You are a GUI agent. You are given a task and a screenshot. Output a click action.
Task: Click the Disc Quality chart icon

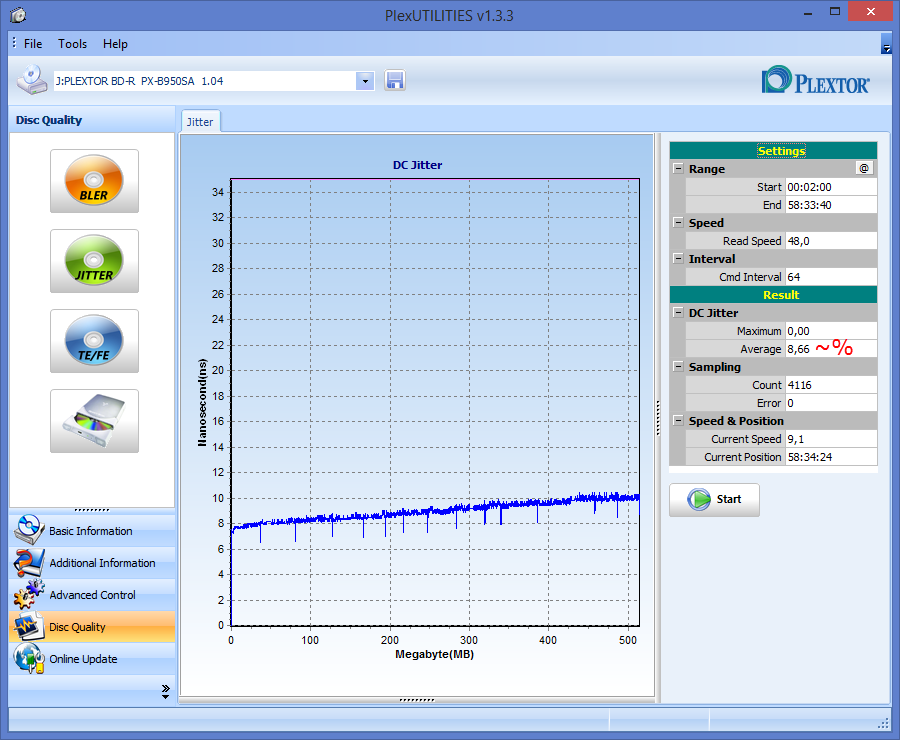[29, 626]
